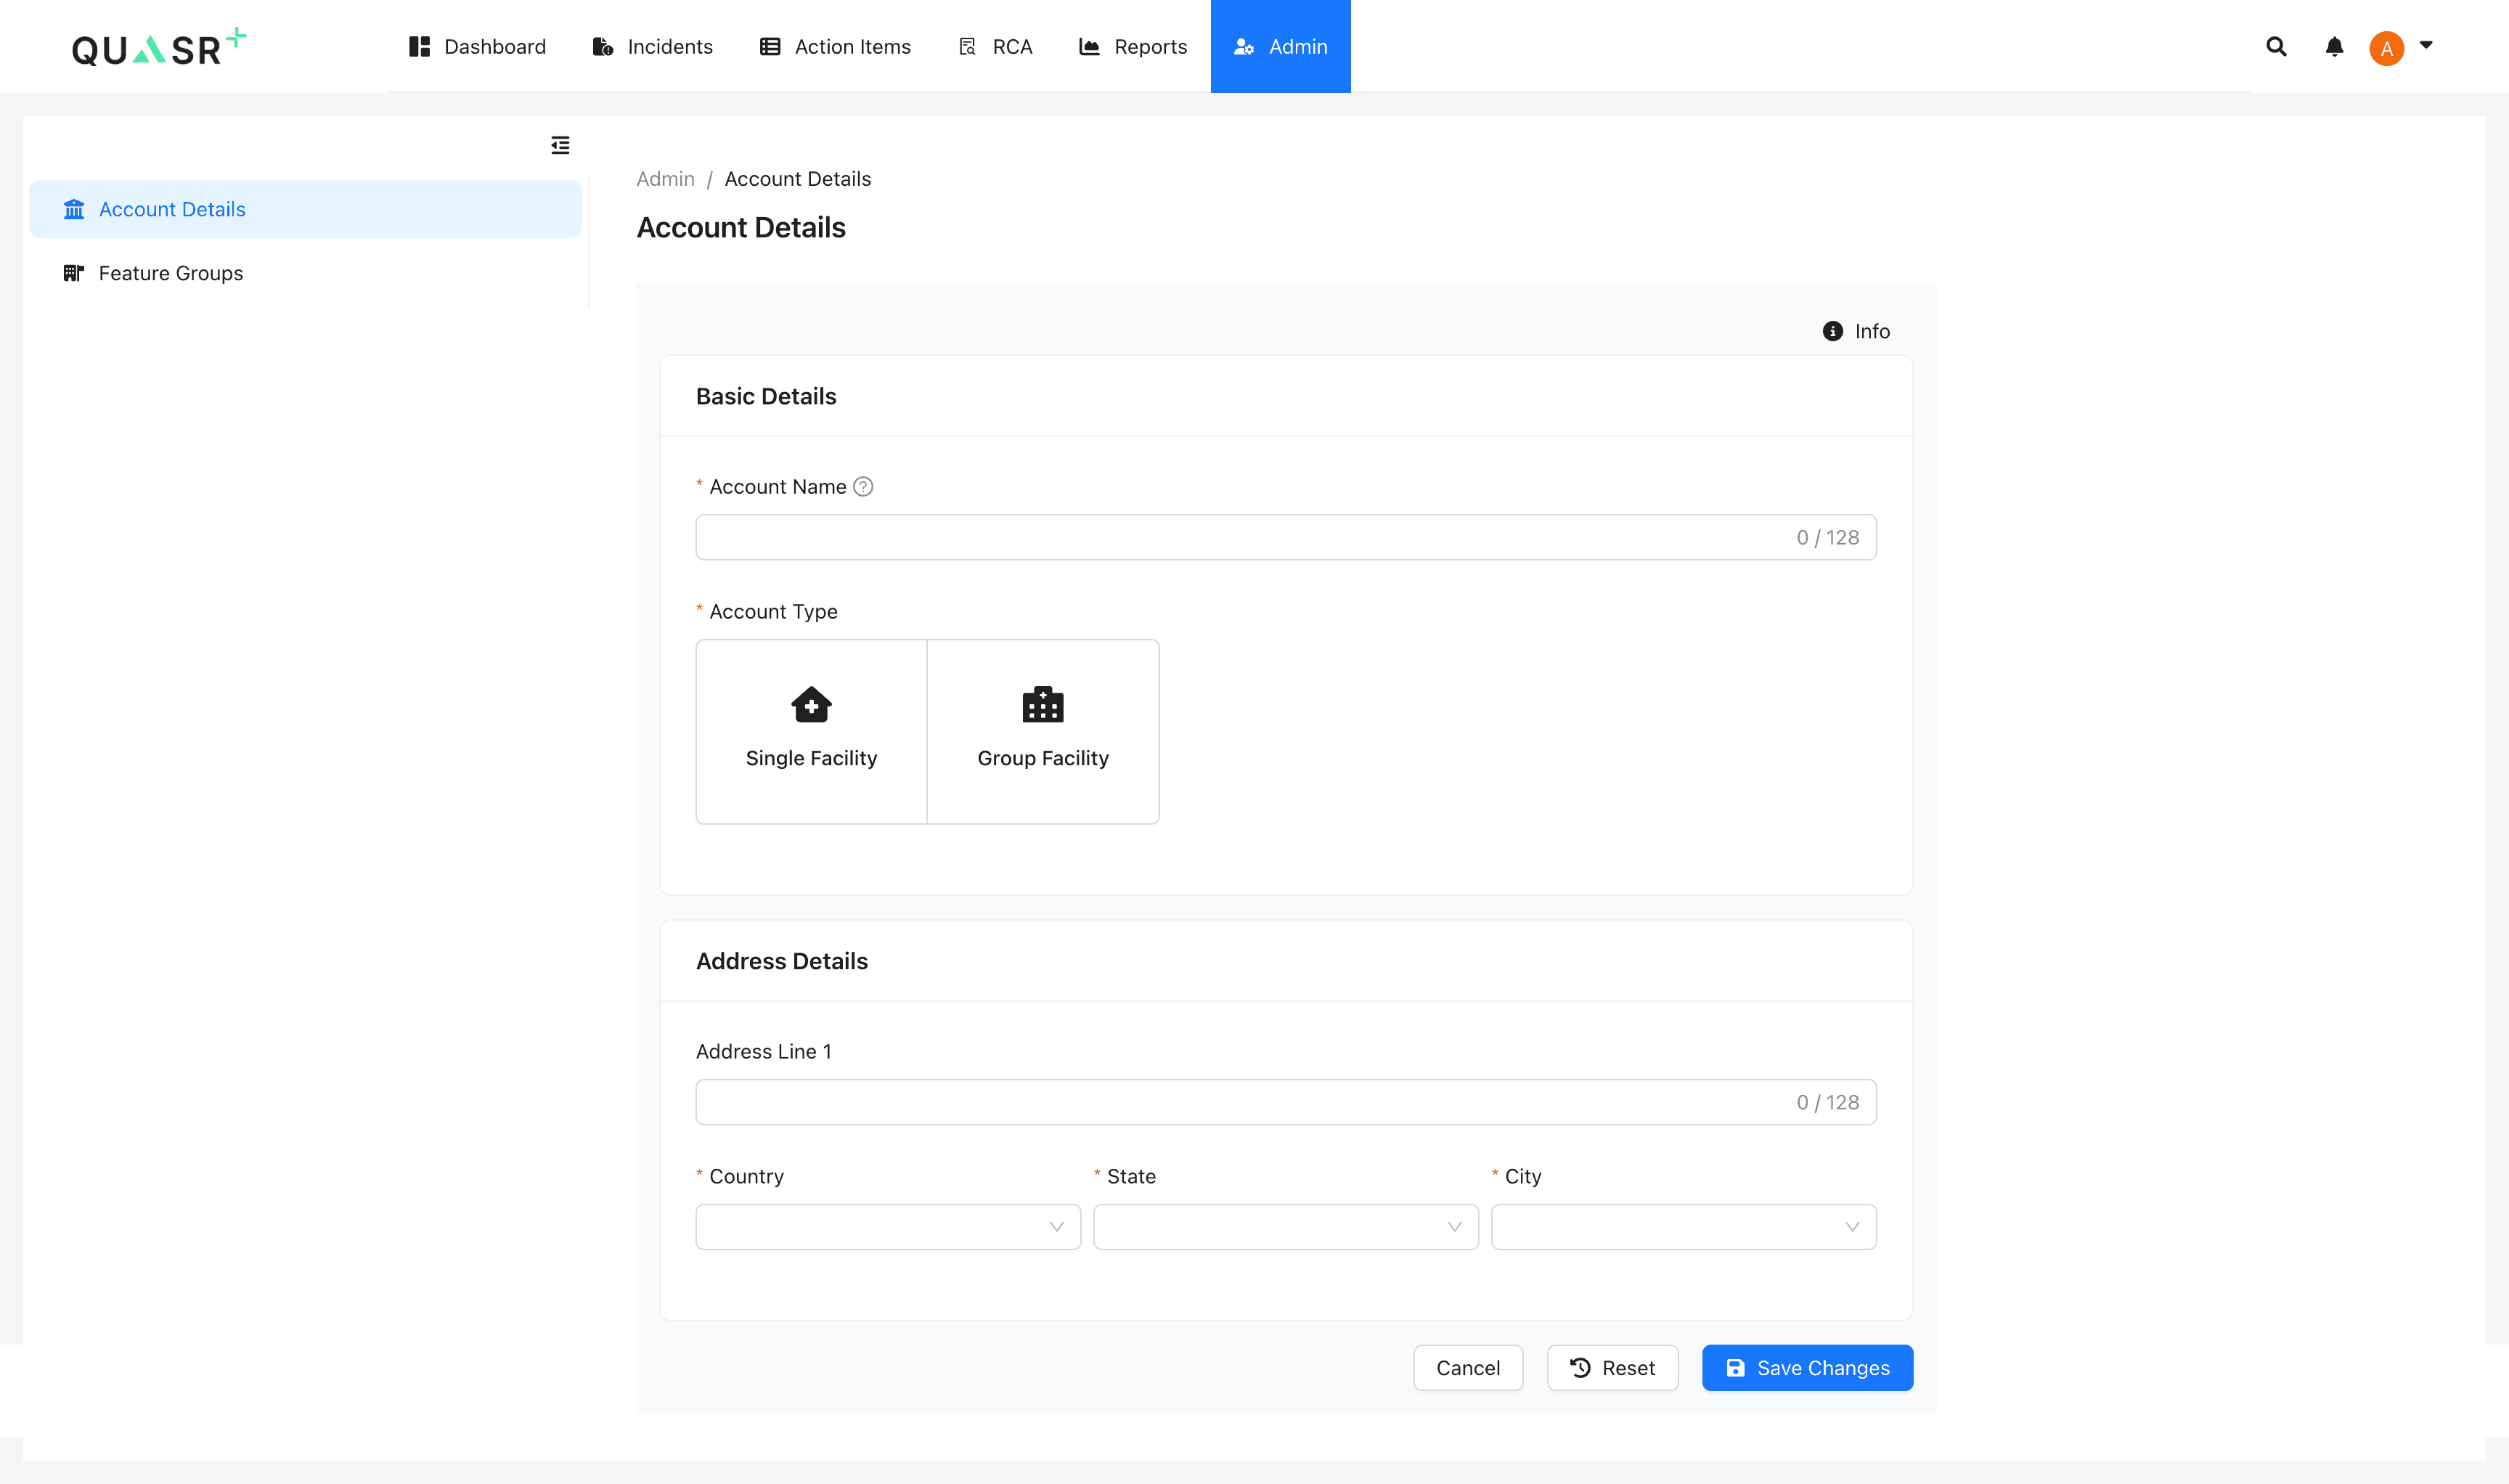Screen dimensions: 2509x1484
Task: Select the Single Facility account type icon
Action: (811, 704)
